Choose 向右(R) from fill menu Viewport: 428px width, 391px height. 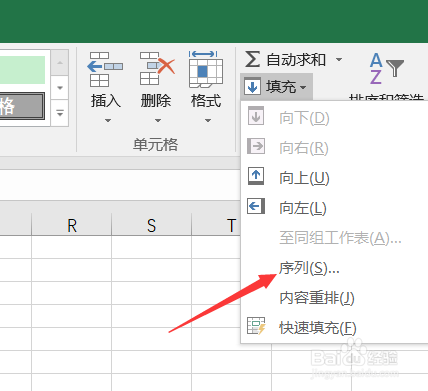(x=334, y=148)
